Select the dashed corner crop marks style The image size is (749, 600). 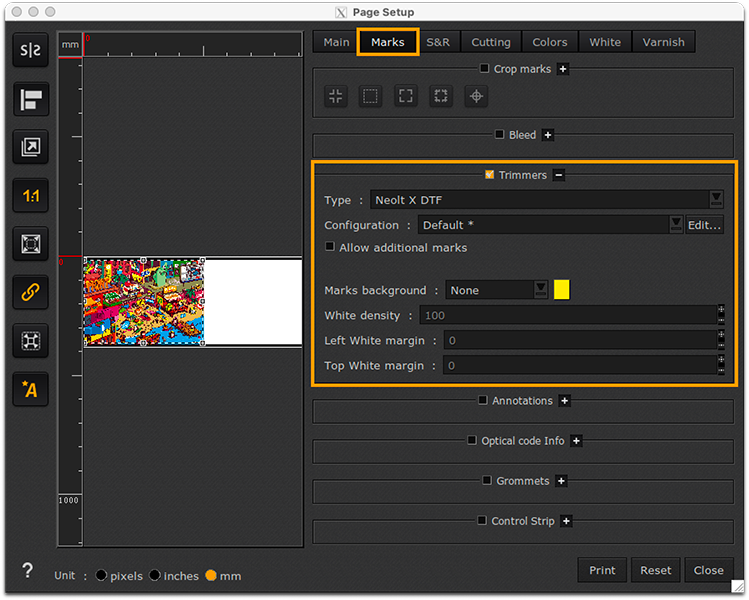[441, 96]
